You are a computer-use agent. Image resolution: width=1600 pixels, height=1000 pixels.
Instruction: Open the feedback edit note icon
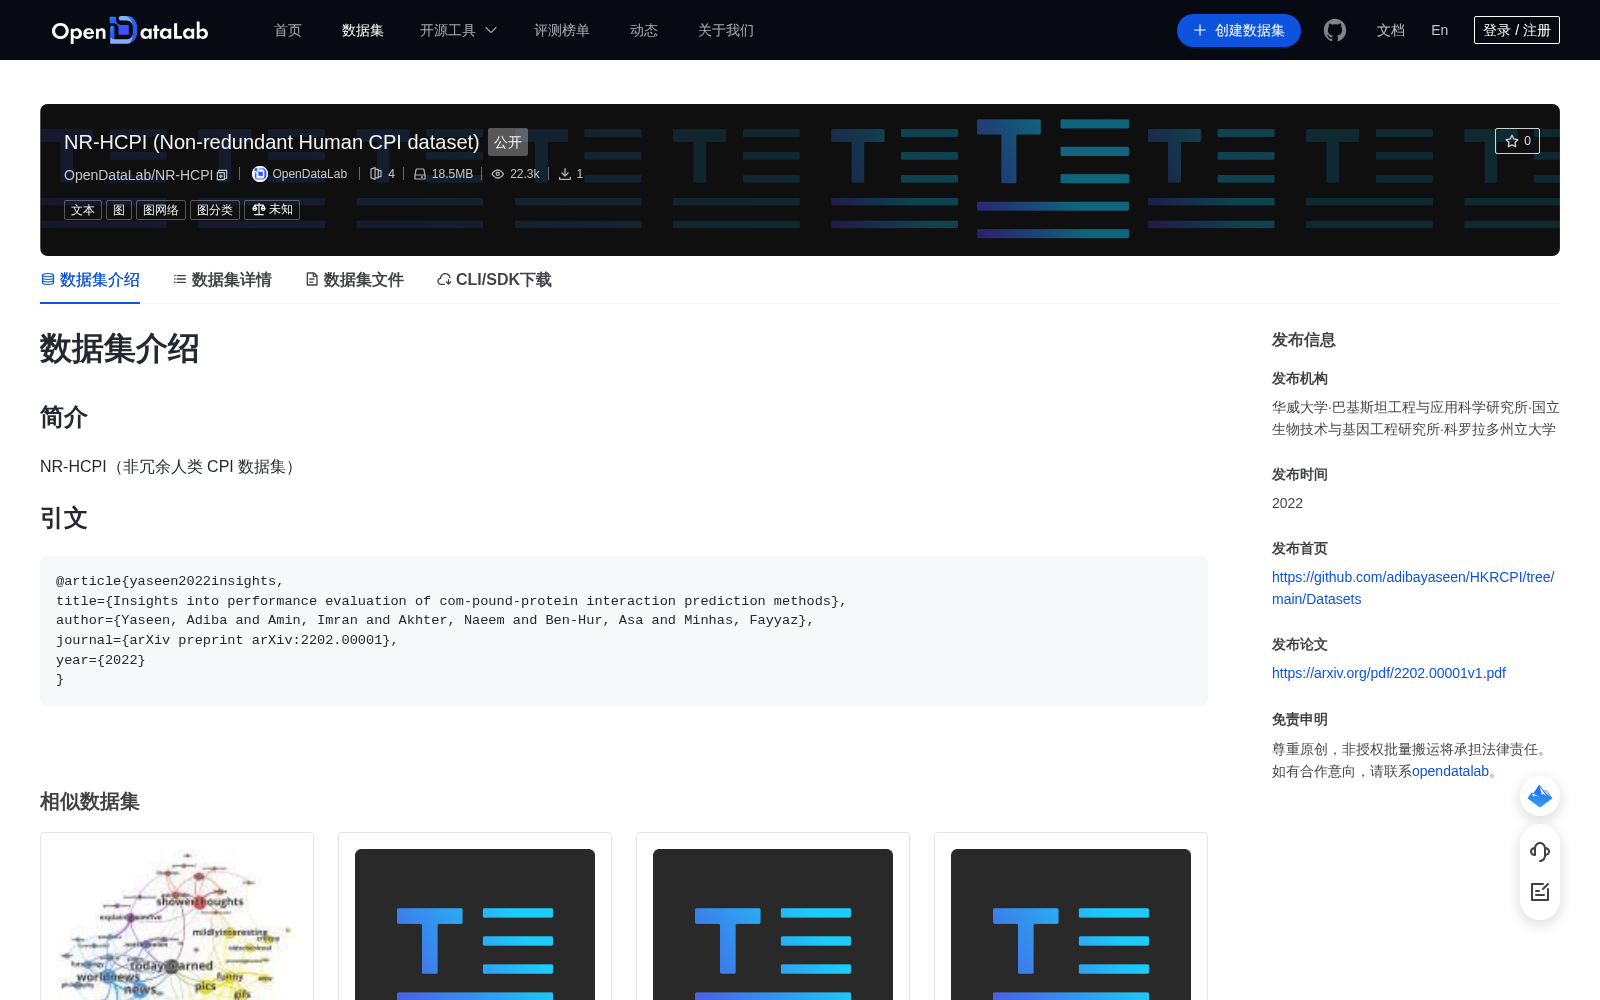(x=1540, y=892)
